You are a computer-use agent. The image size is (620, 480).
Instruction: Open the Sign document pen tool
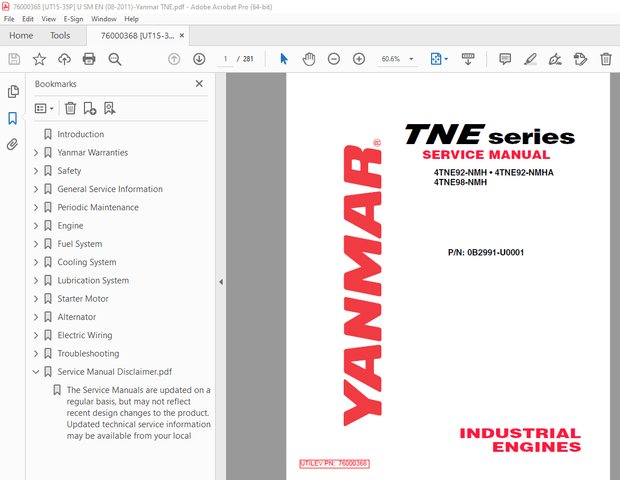555,59
